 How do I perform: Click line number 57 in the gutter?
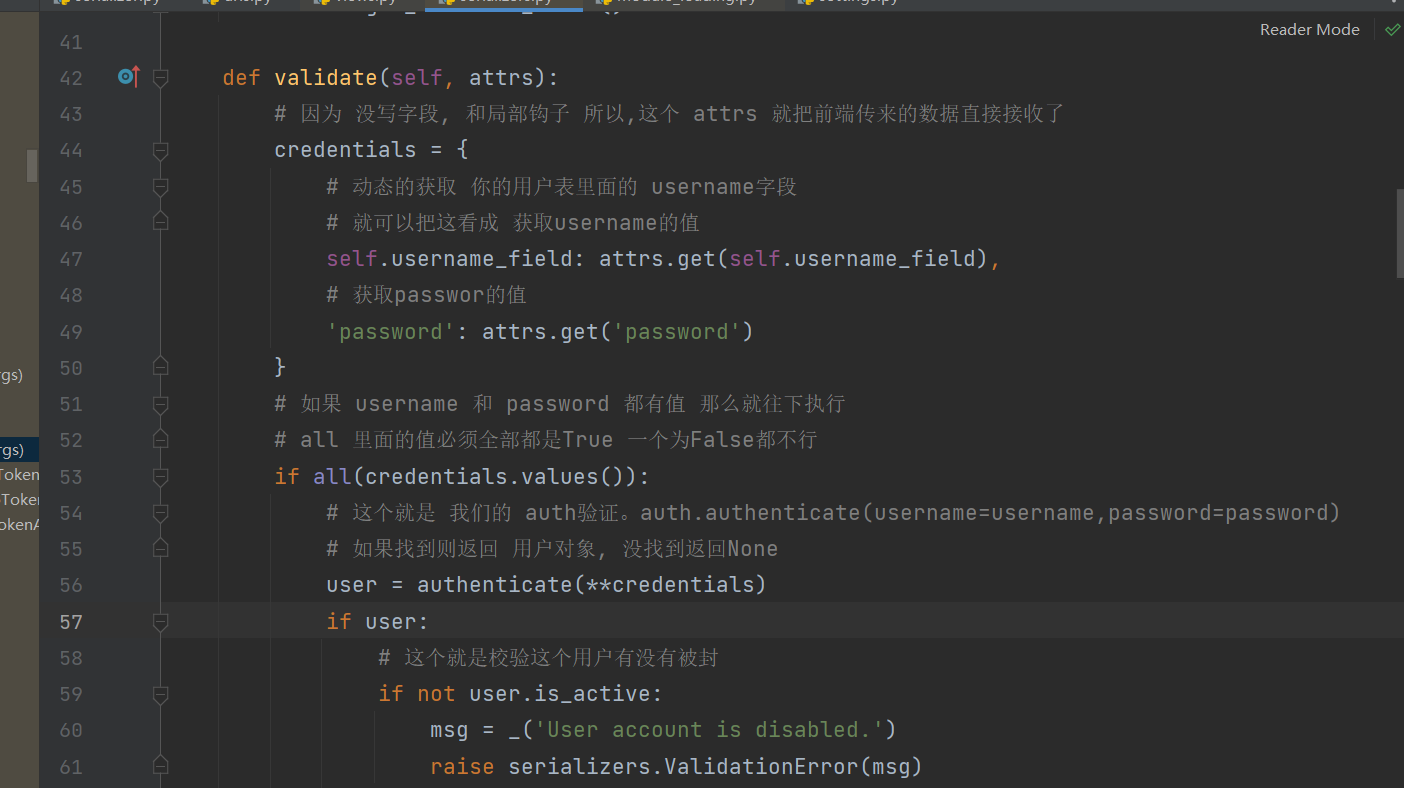(x=71, y=621)
